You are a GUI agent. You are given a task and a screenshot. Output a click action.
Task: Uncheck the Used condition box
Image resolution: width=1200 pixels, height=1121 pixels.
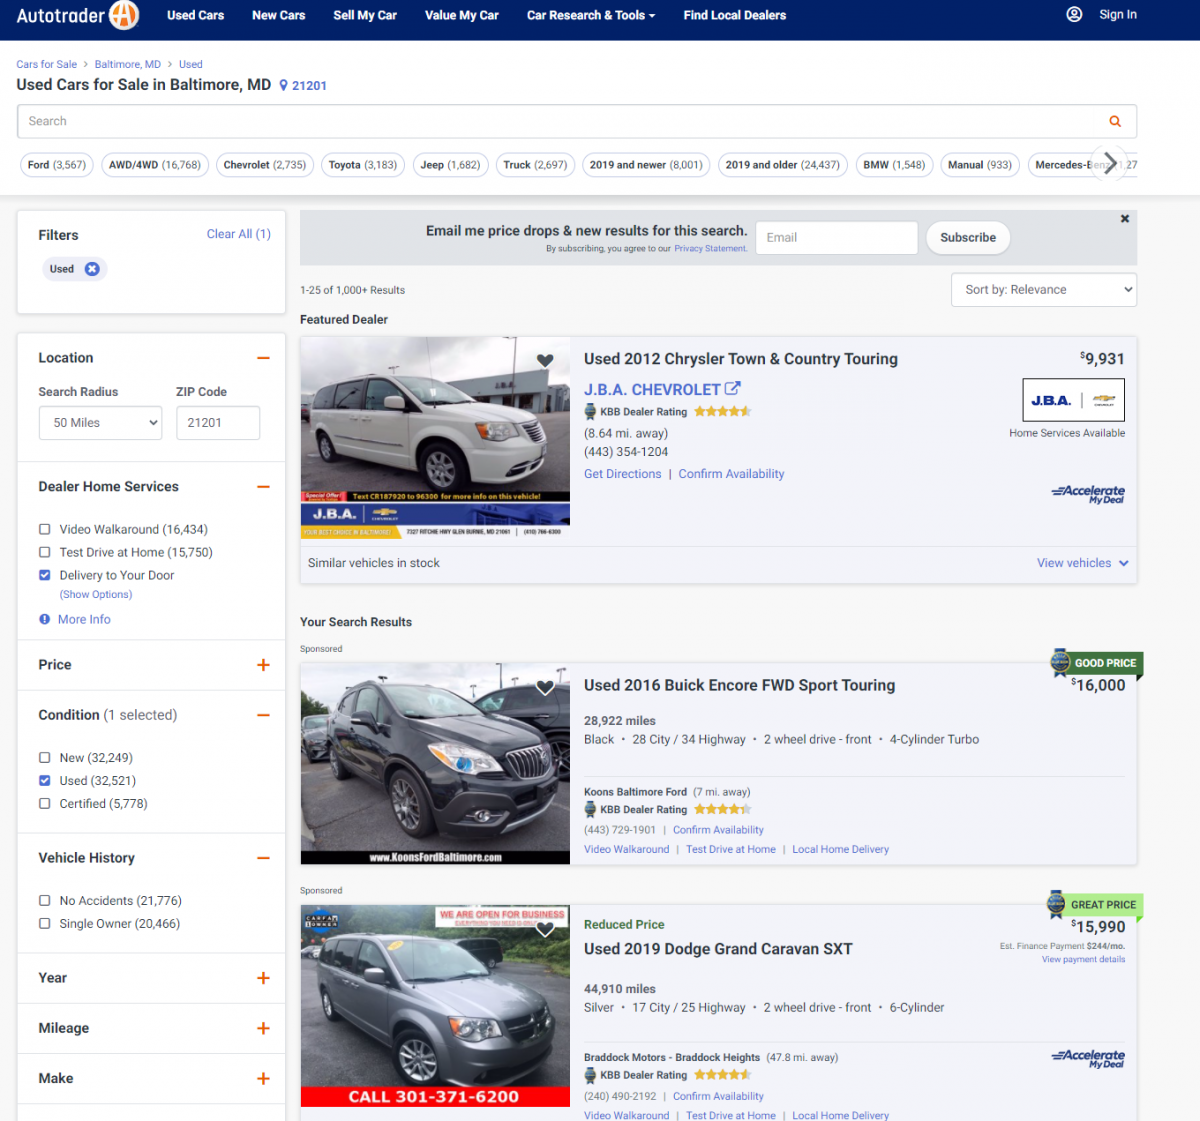[44, 781]
